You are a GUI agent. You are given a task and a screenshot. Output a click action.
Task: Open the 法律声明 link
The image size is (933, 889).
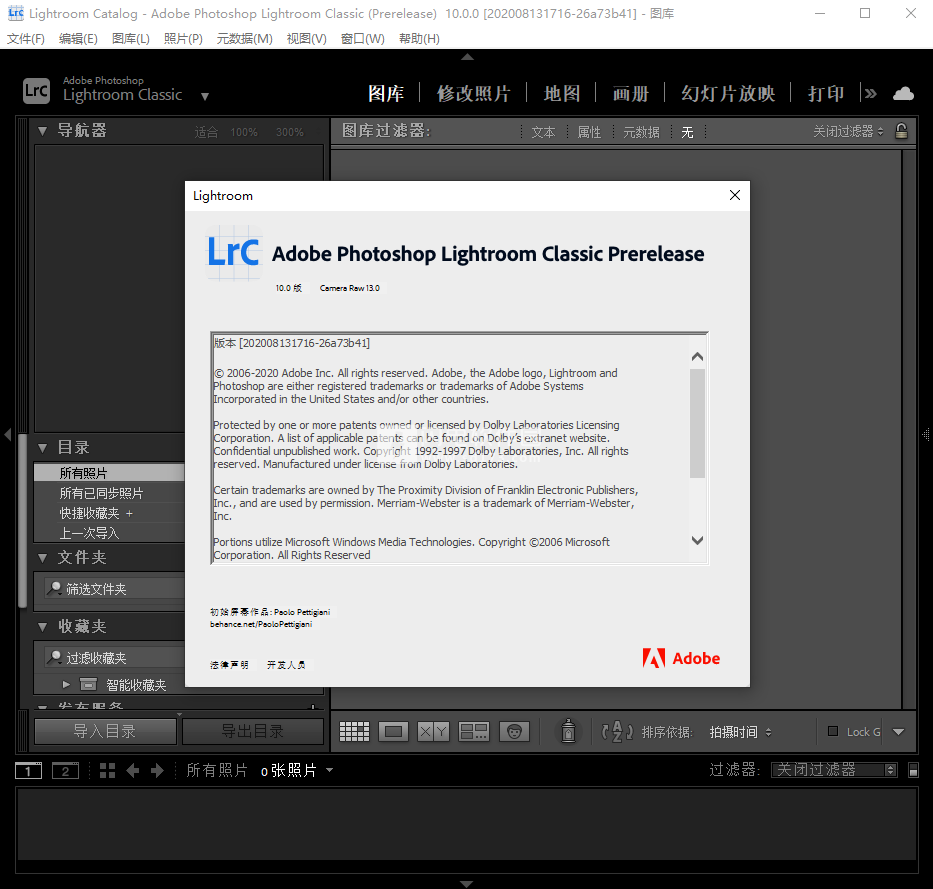click(x=229, y=665)
